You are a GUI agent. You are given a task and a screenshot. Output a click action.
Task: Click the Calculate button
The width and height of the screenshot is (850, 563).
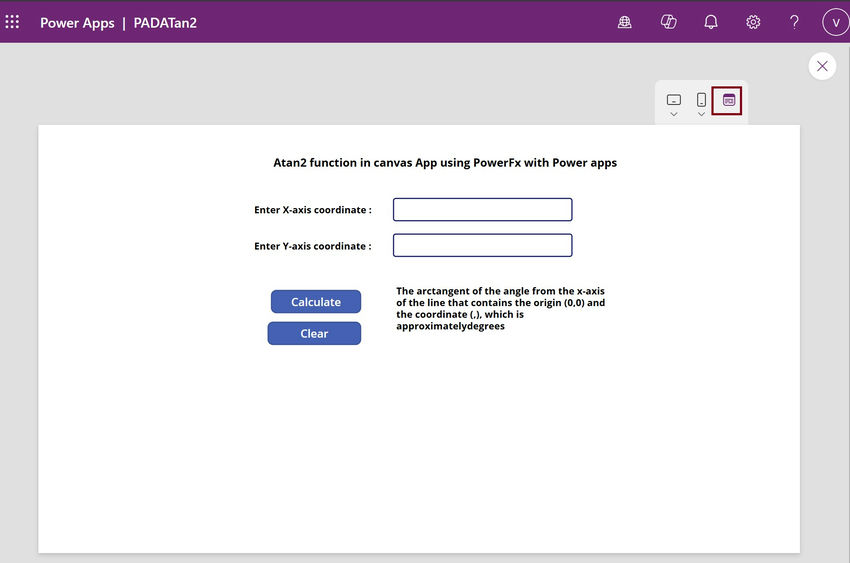click(x=316, y=302)
